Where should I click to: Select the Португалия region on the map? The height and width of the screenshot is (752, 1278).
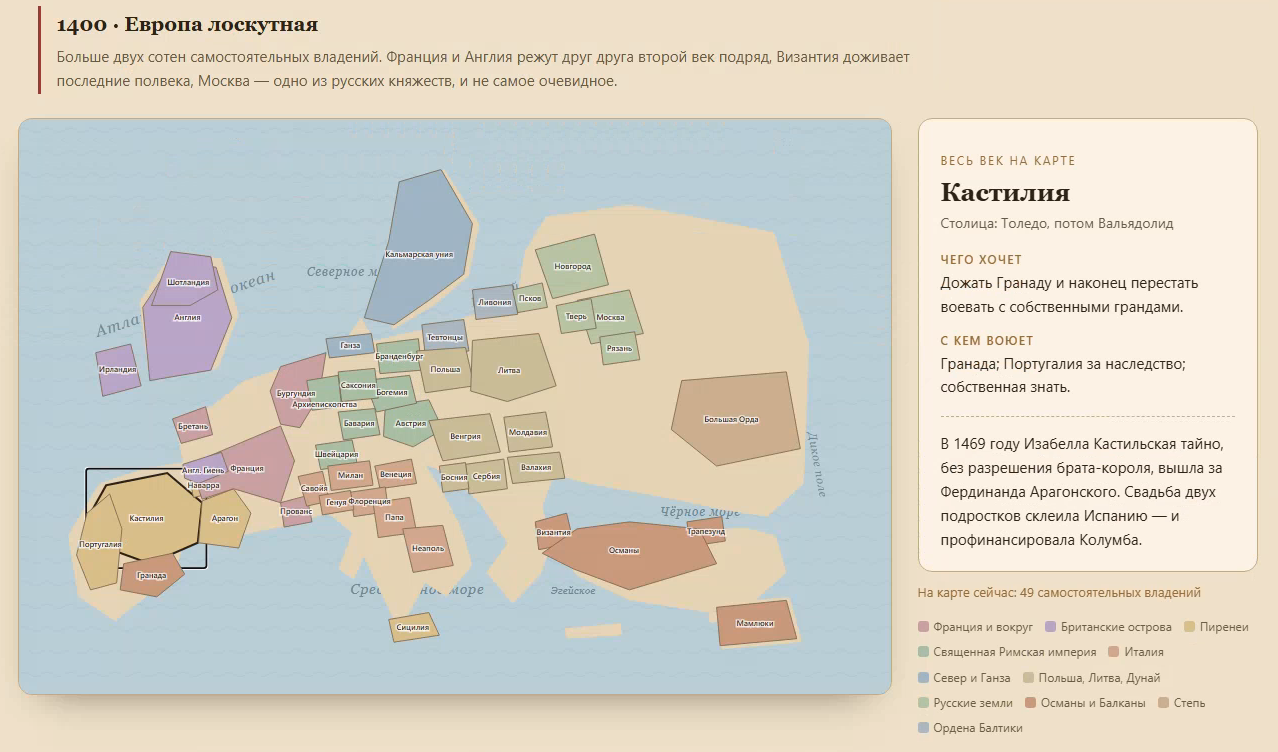point(99,542)
